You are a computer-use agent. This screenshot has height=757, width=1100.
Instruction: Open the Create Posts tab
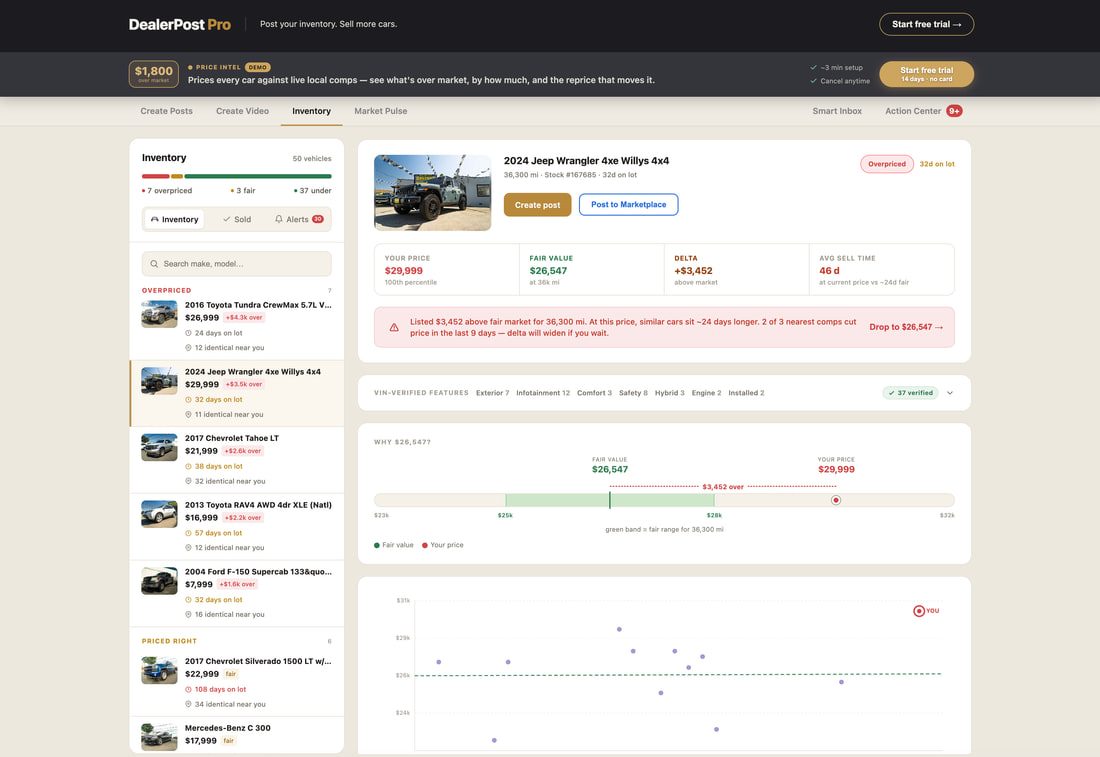166,111
